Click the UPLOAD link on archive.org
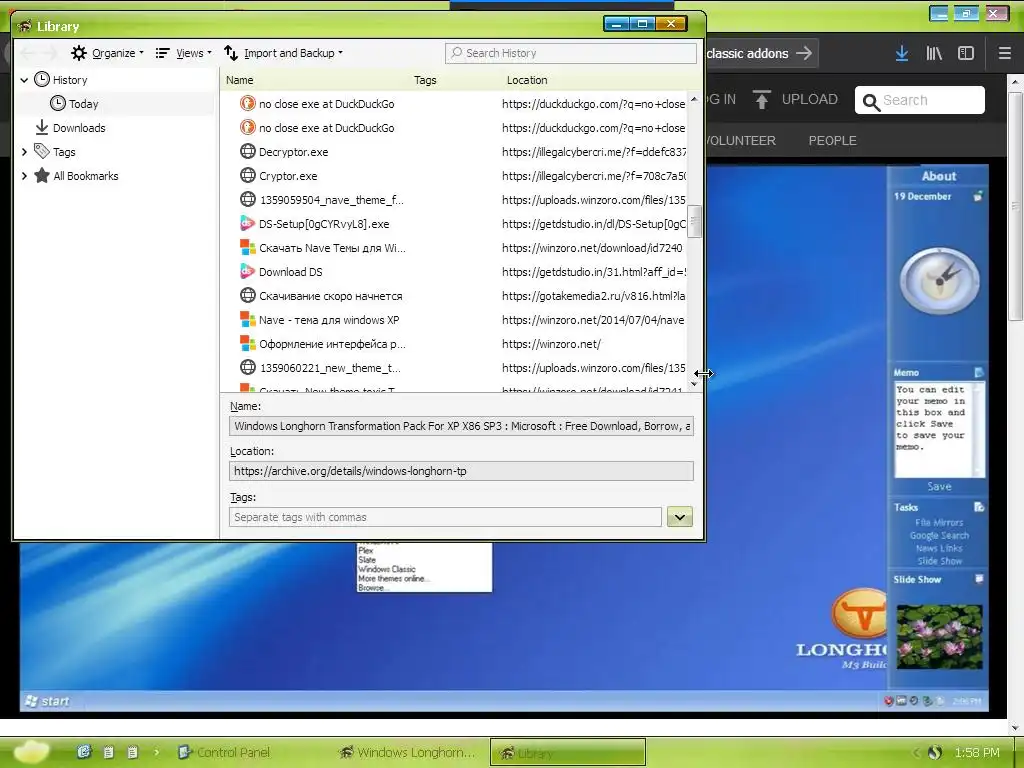Screen dimensions: 1024x768 pyautogui.click(x=795, y=99)
